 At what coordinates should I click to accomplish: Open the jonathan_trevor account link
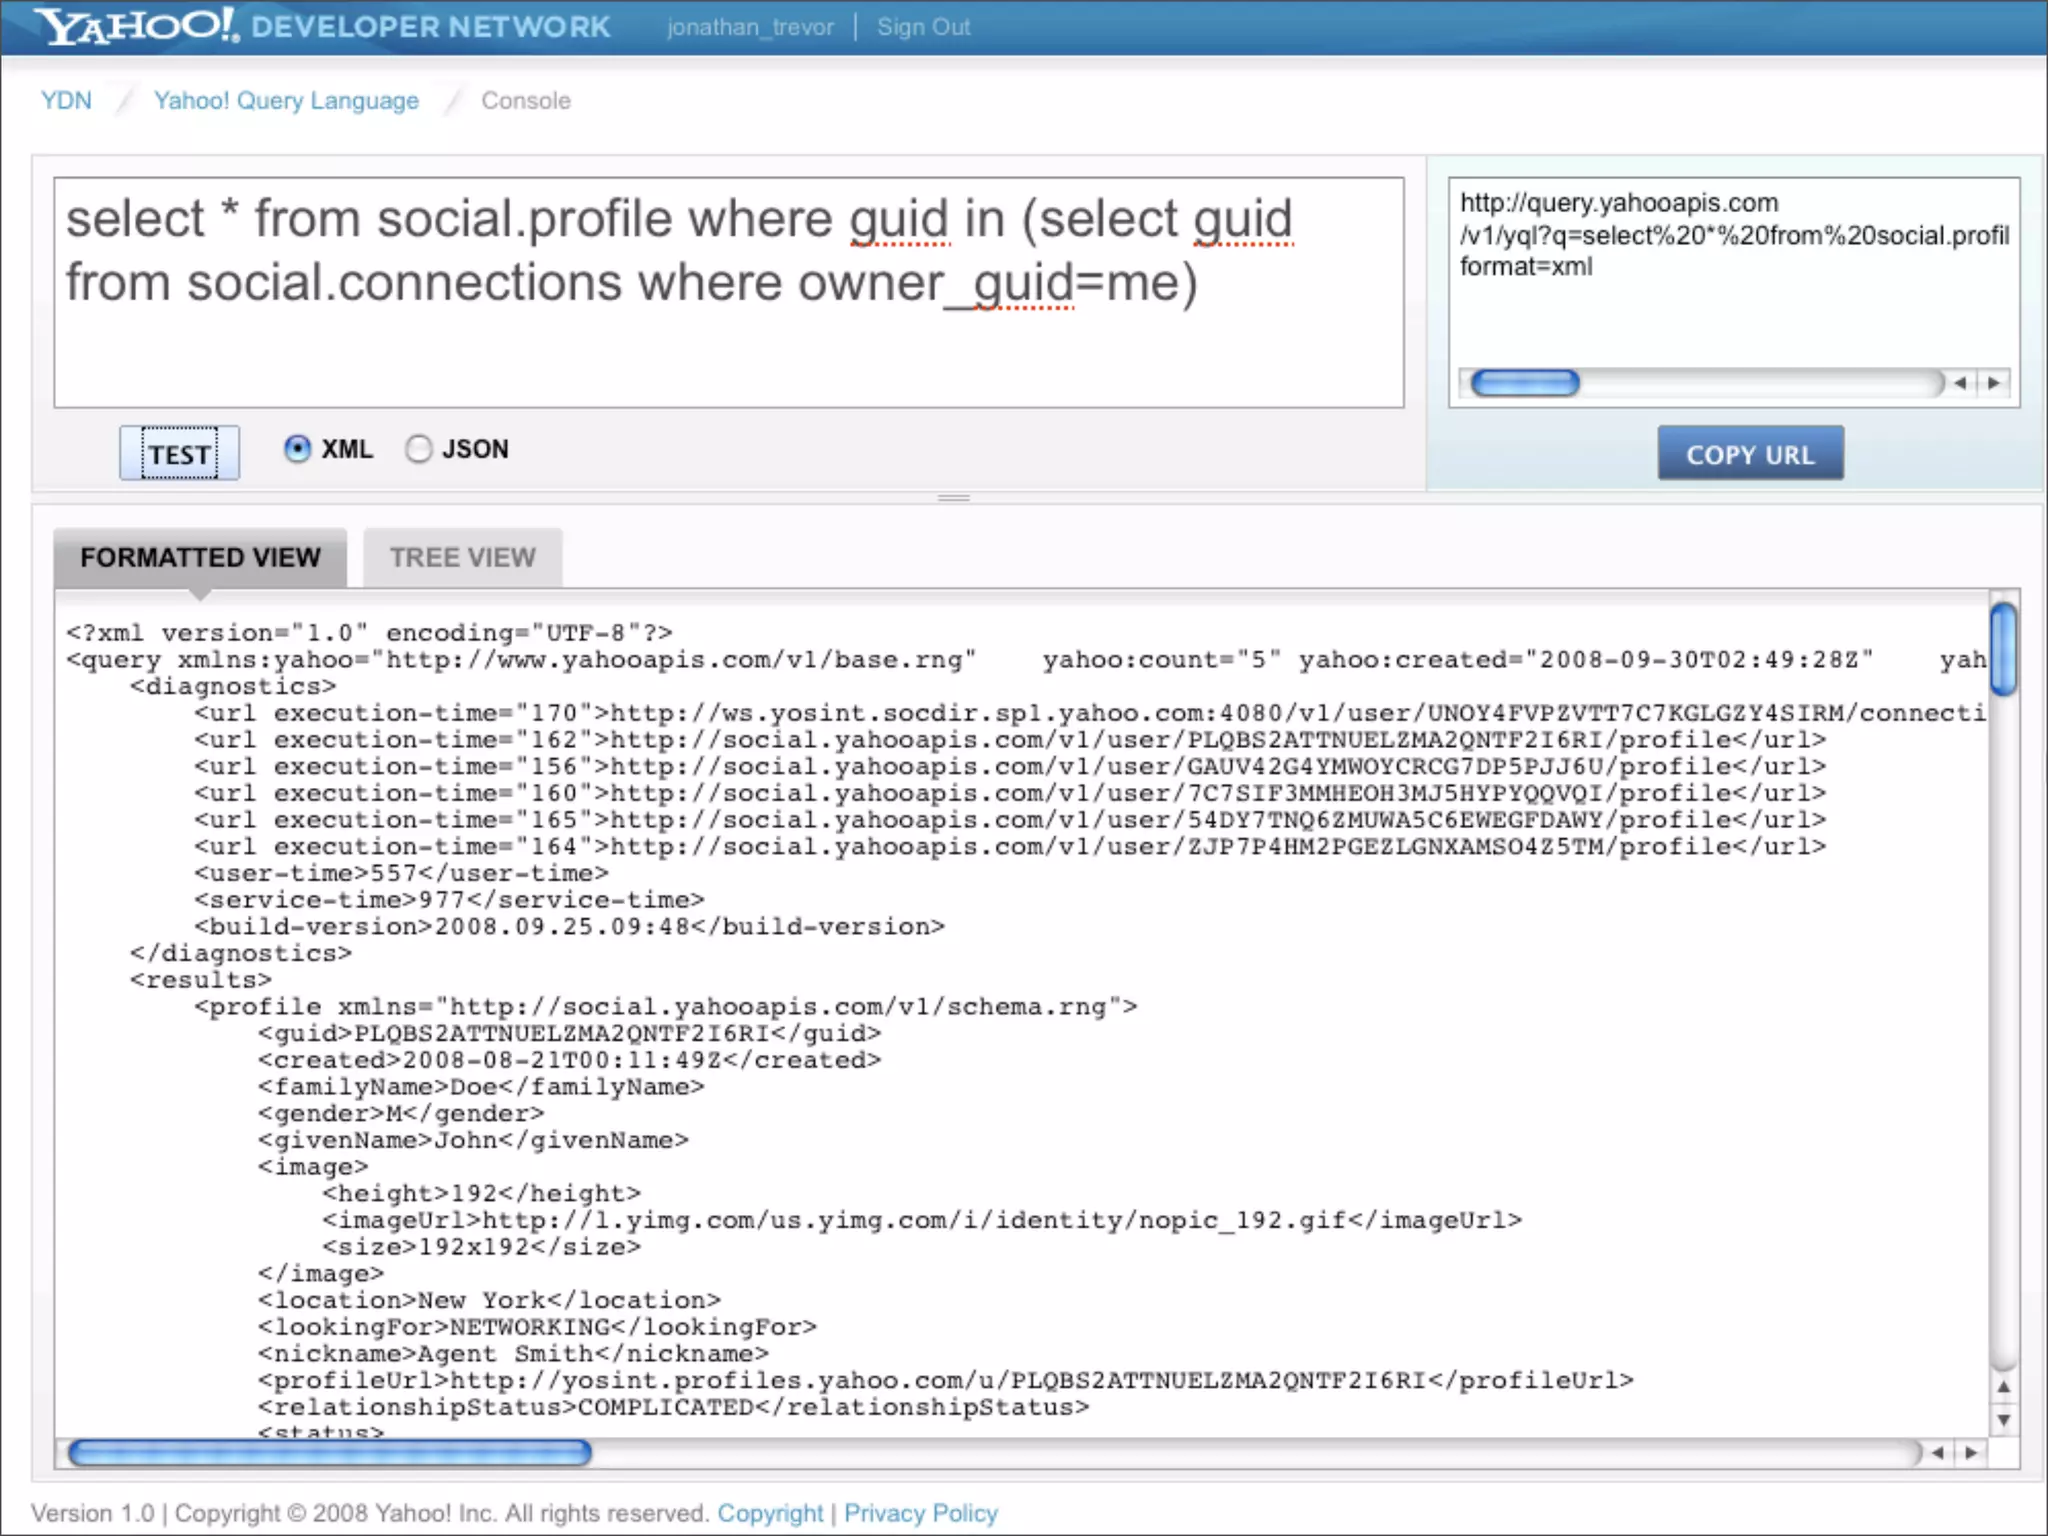(x=750, y=27)
